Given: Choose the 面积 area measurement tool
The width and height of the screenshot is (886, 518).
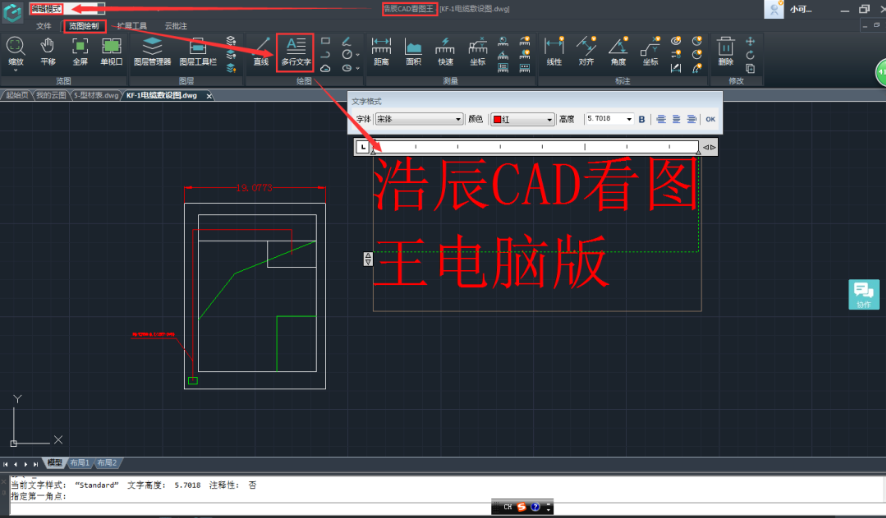Looking at the screenshot, I should pos(413,50).
